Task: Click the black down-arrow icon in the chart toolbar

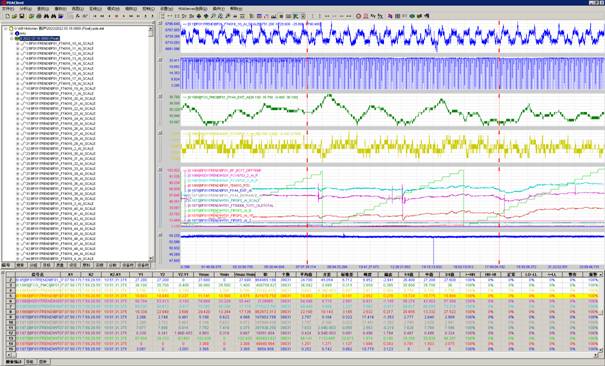Action: (x=206, y=16)
